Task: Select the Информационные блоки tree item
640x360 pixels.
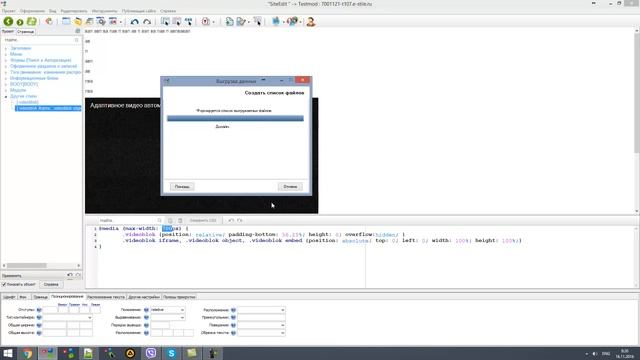Action: [34, 78]
